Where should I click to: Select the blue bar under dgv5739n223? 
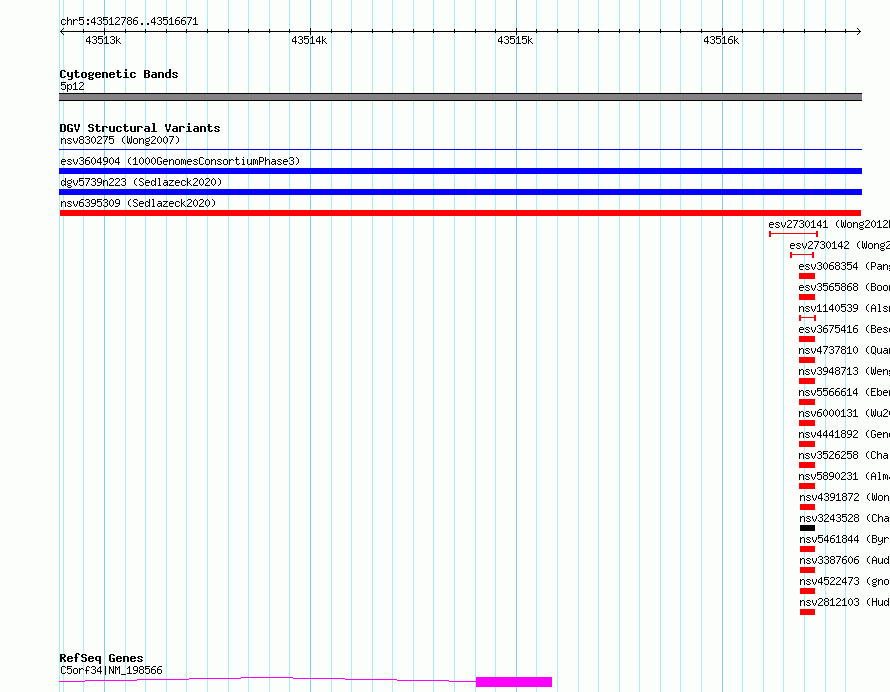(x=460, y=192)
